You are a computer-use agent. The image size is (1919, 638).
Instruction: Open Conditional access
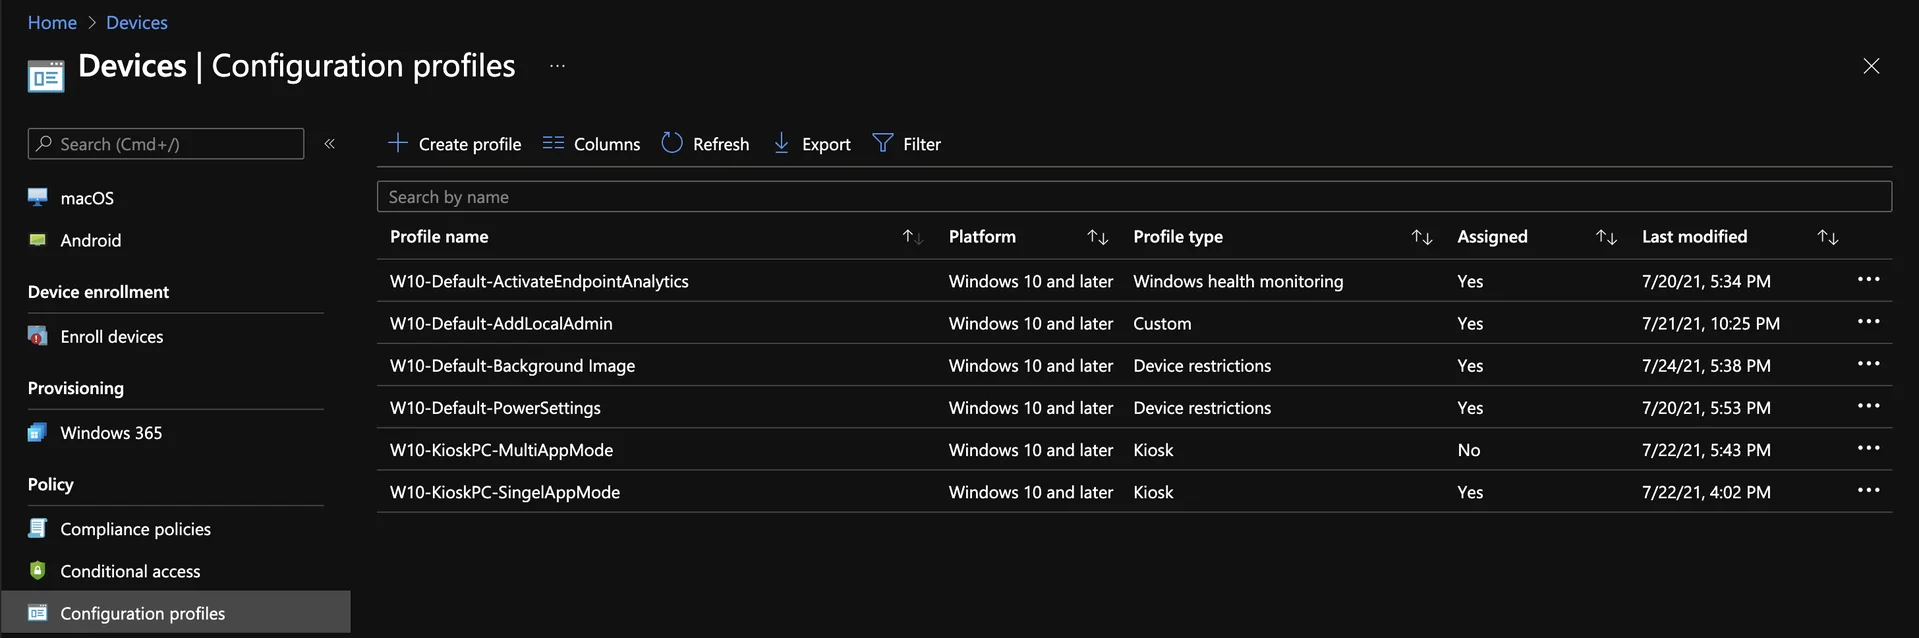pyautogui.click(x=130, y=571)
